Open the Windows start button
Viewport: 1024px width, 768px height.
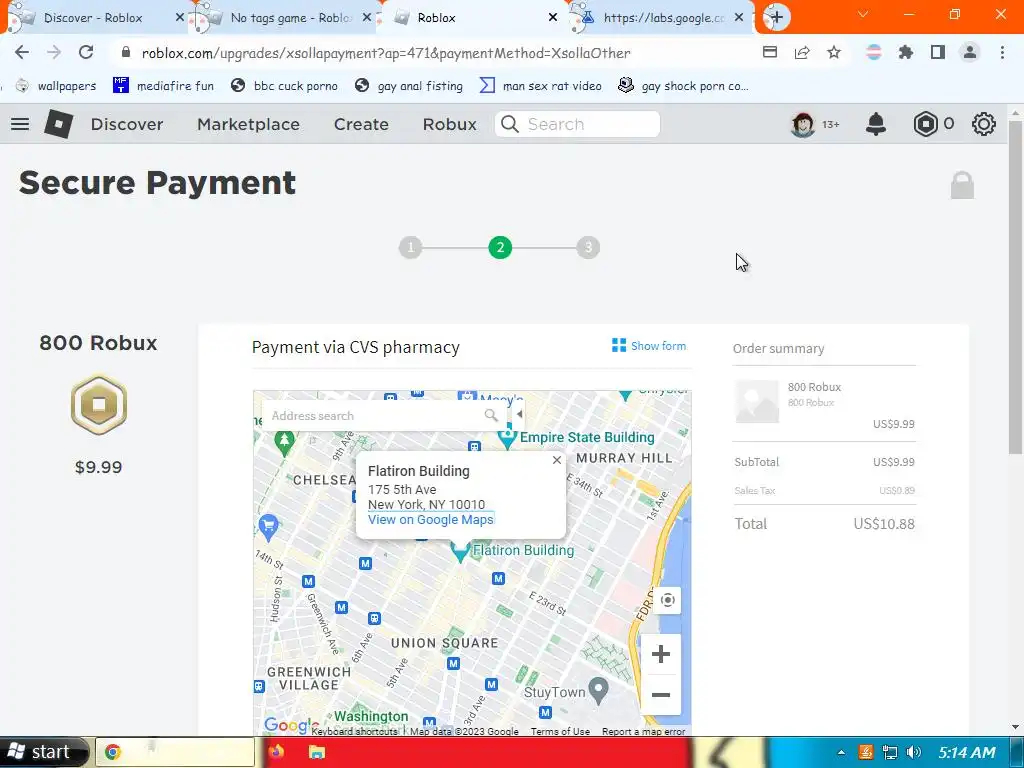[x=43, y=752]
